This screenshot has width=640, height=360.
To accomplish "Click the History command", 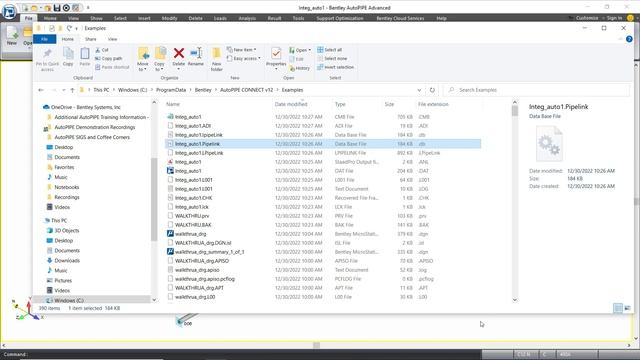I will pyautogui.click(x=300, y=68).
